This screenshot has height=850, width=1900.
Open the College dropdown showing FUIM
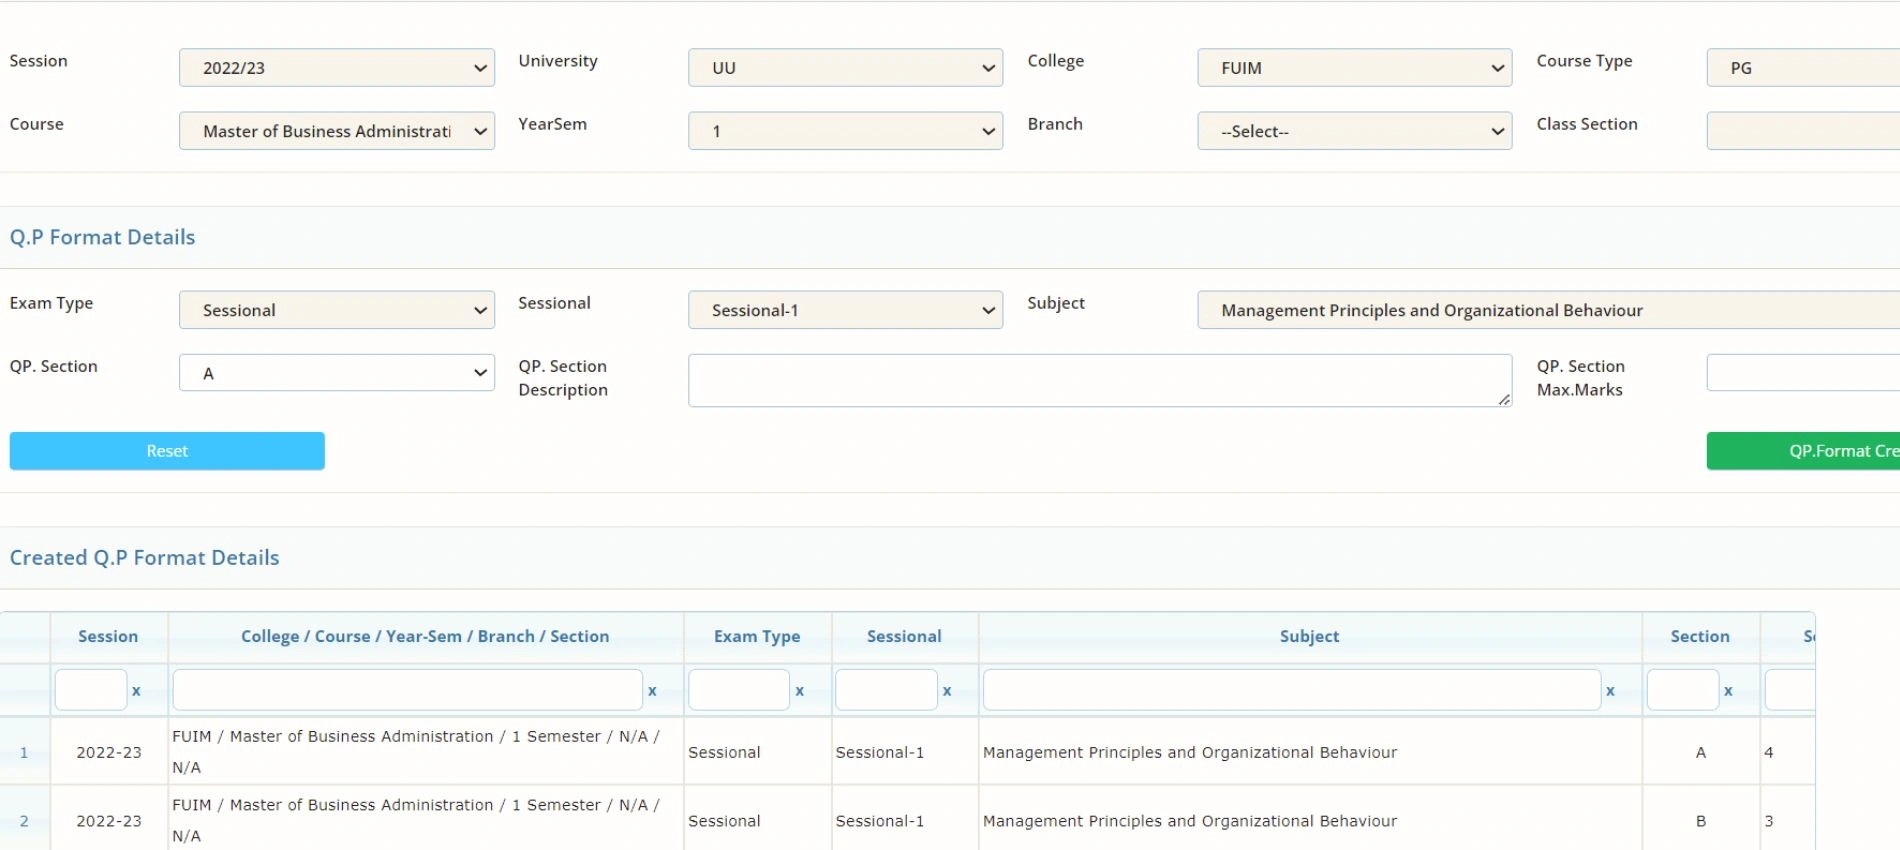pos(1354,68)
